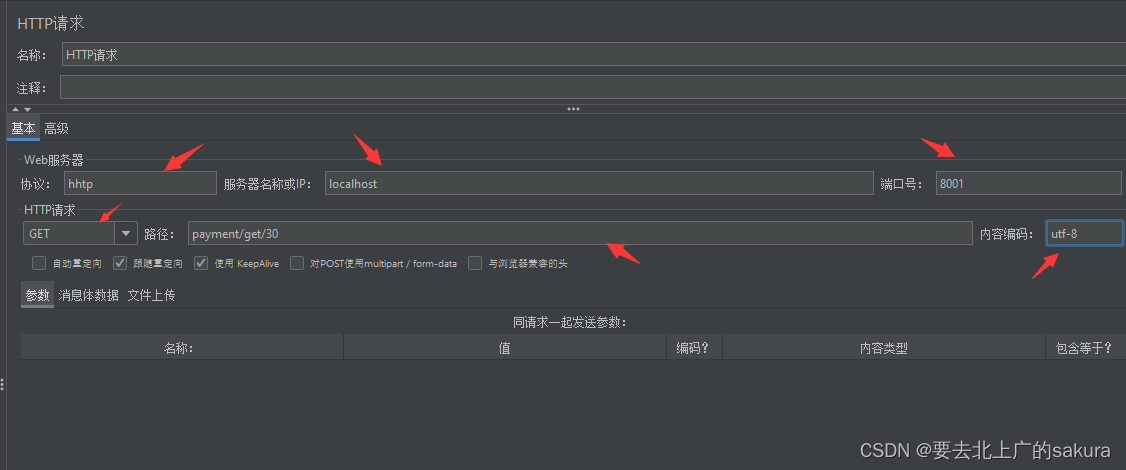Open the 参数 tab
1126x470 pixels.
[x=37, y=295]
